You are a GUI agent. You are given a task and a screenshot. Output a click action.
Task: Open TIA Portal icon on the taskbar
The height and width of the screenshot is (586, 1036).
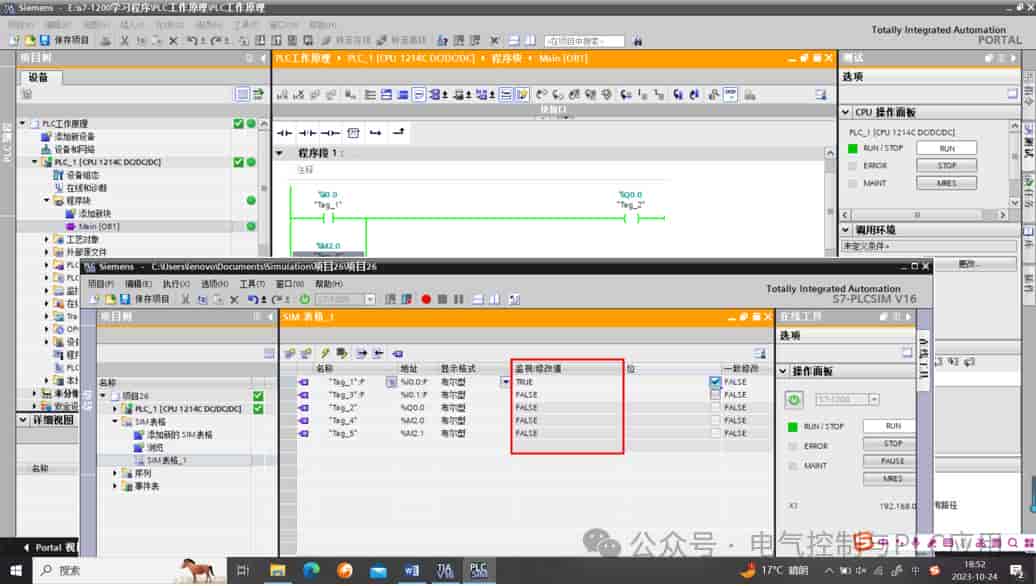[x=445, y=570]
